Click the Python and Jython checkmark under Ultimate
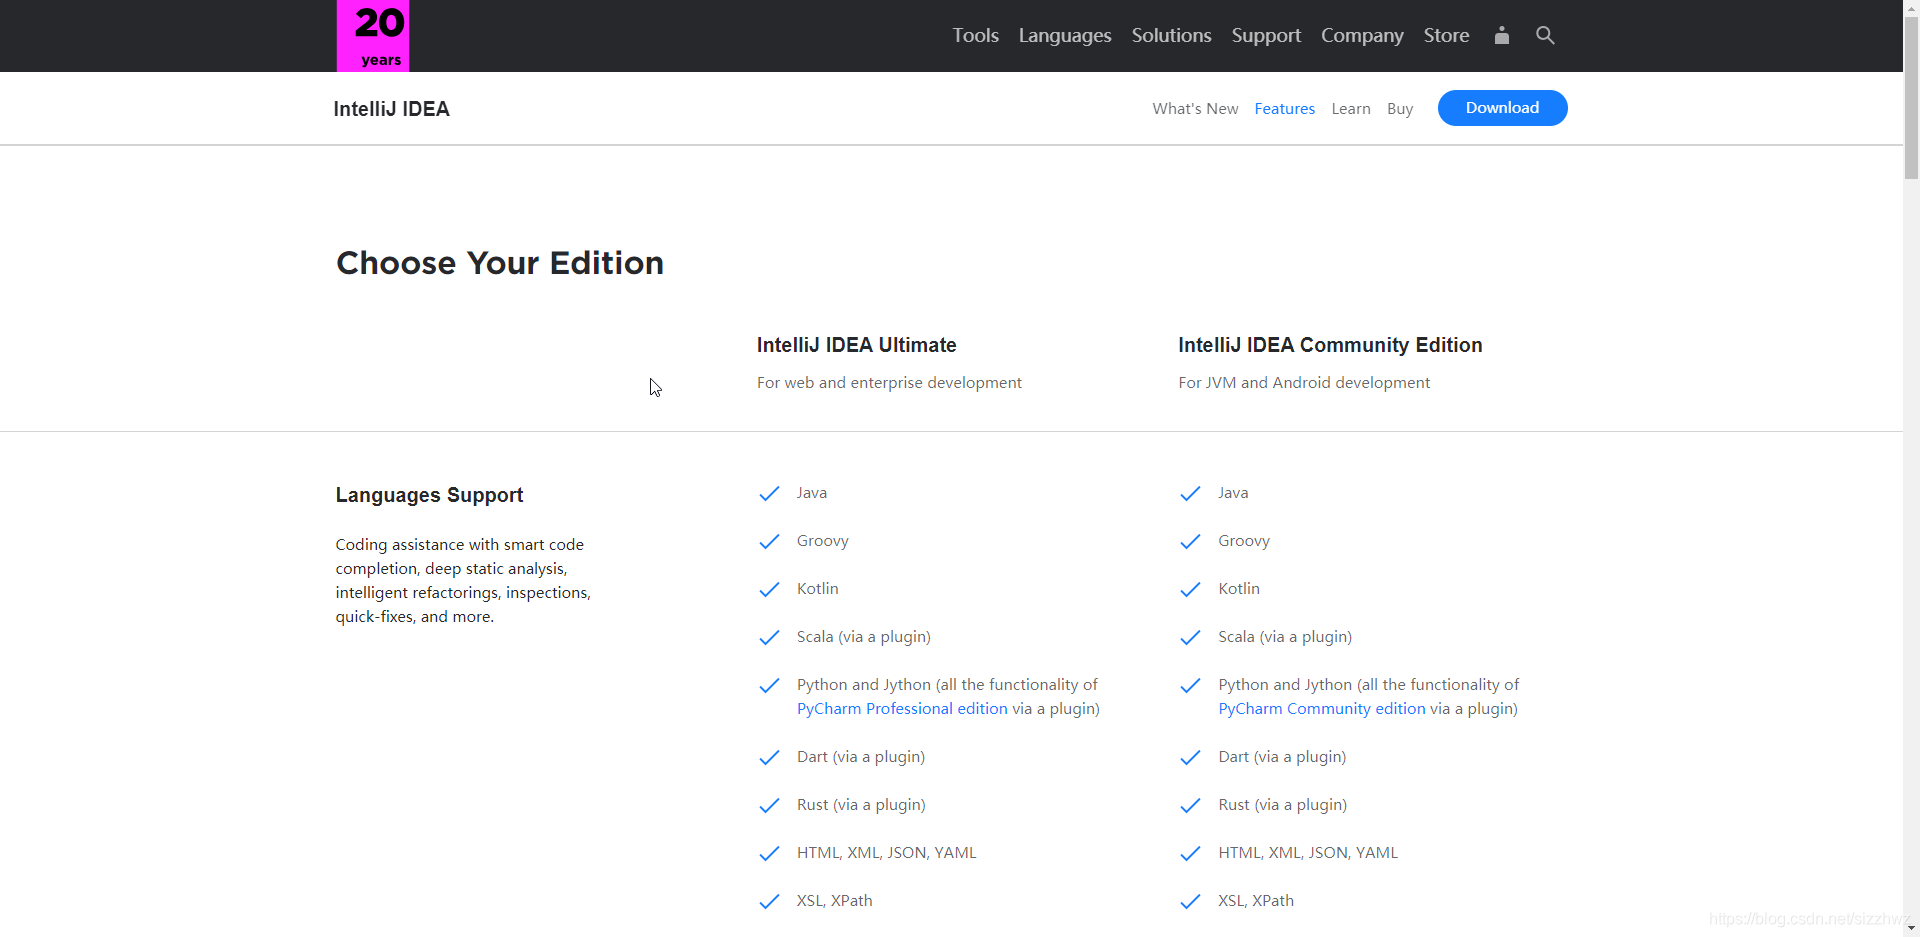 coord(769,685)
